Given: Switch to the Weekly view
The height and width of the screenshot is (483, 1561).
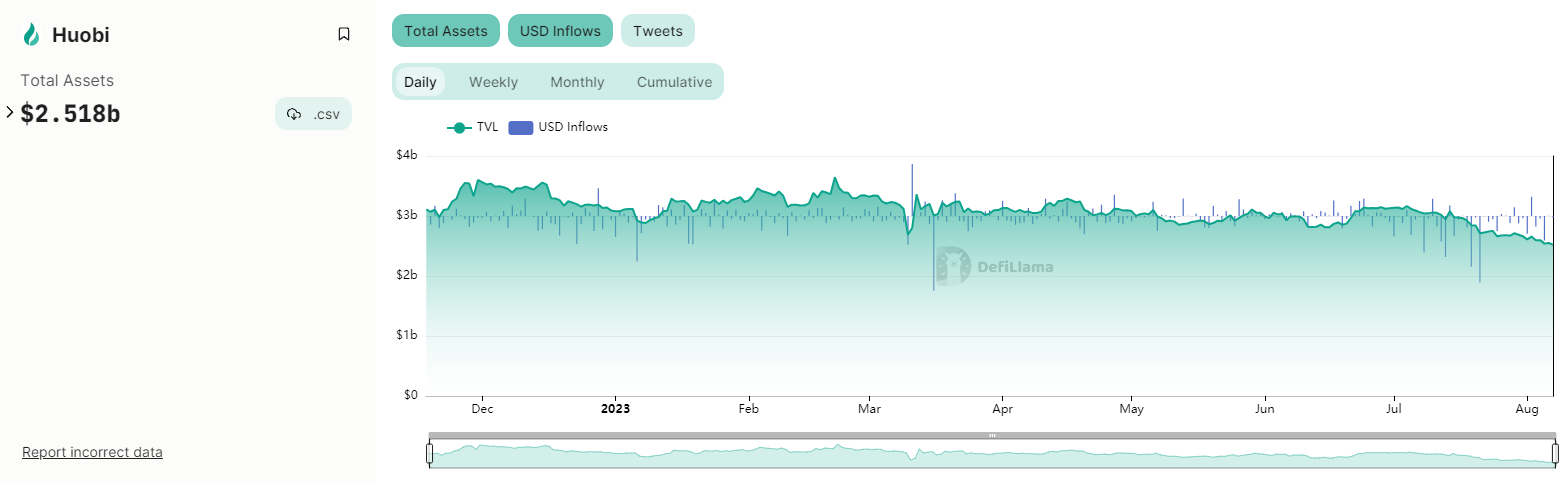Looking at the screenshot, I should pyautogui.click(x=493, y=82).
